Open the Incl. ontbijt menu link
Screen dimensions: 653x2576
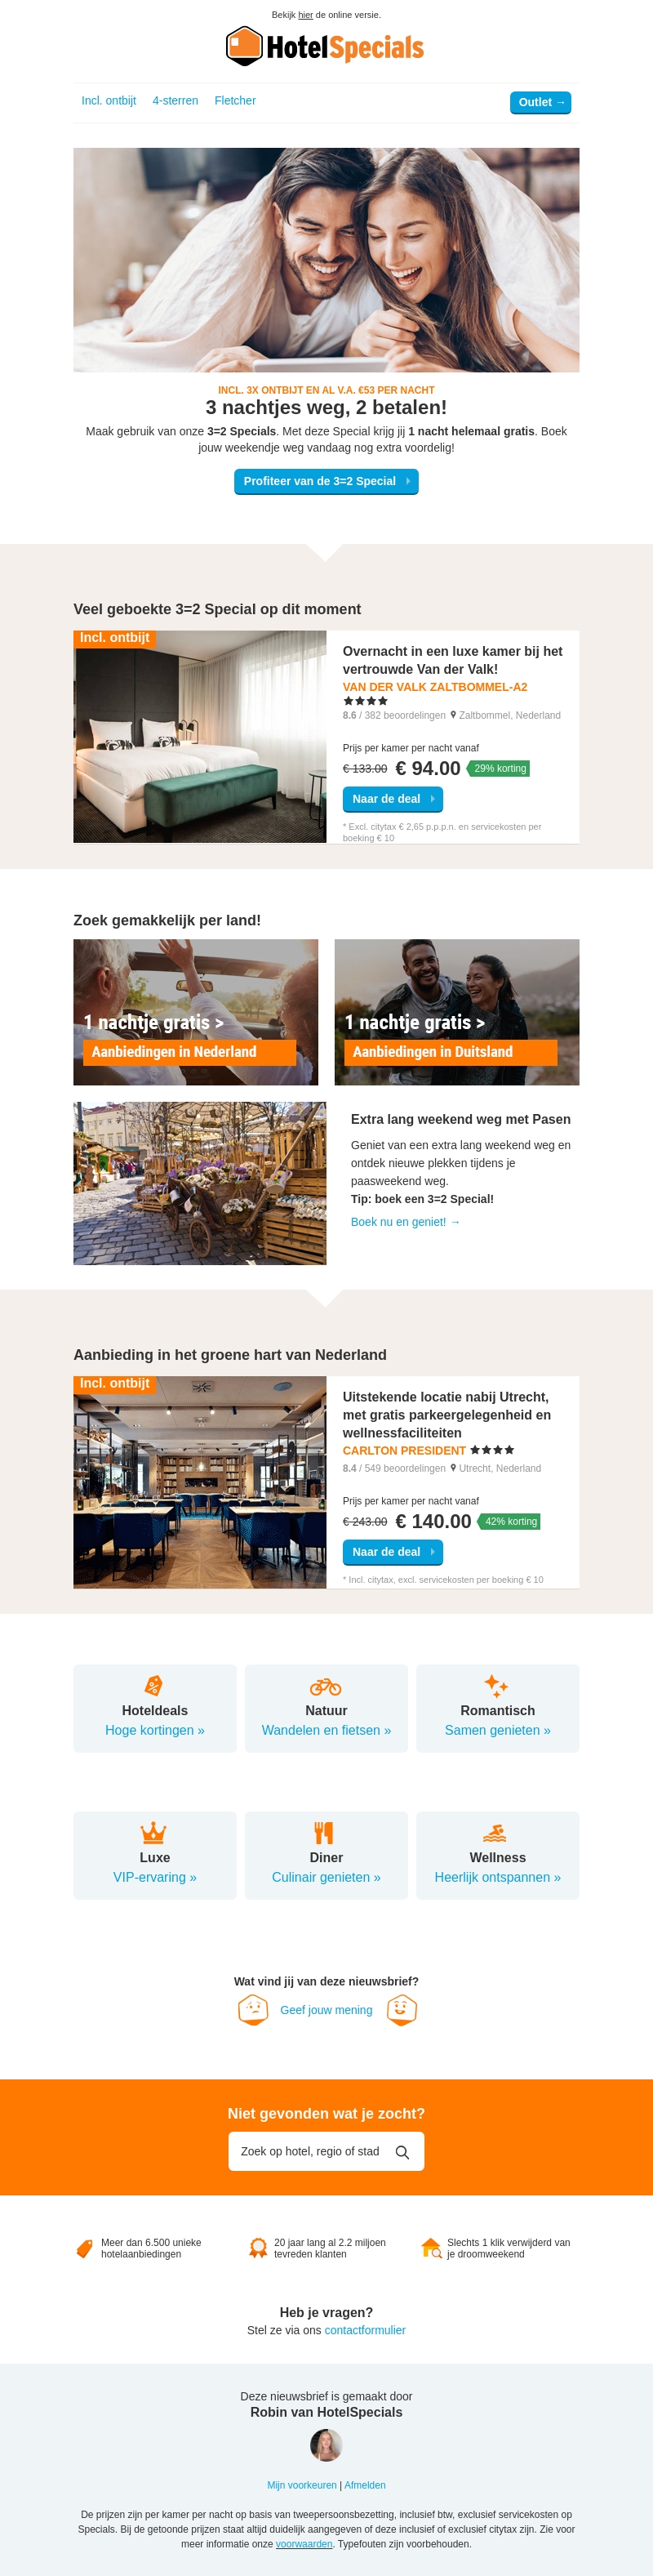(x=109, y=101)
